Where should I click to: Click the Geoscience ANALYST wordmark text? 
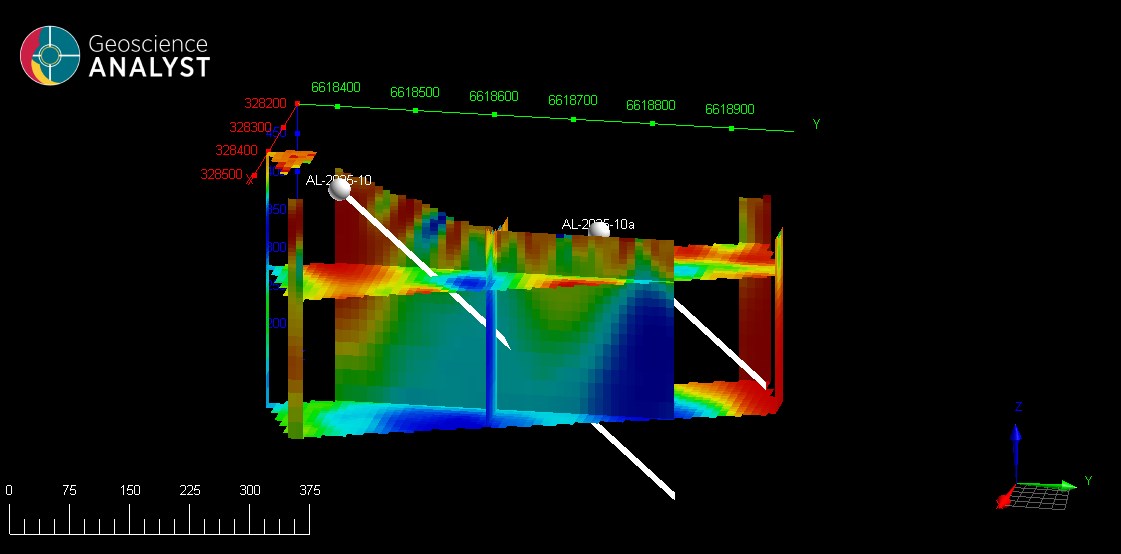point(149,56)
